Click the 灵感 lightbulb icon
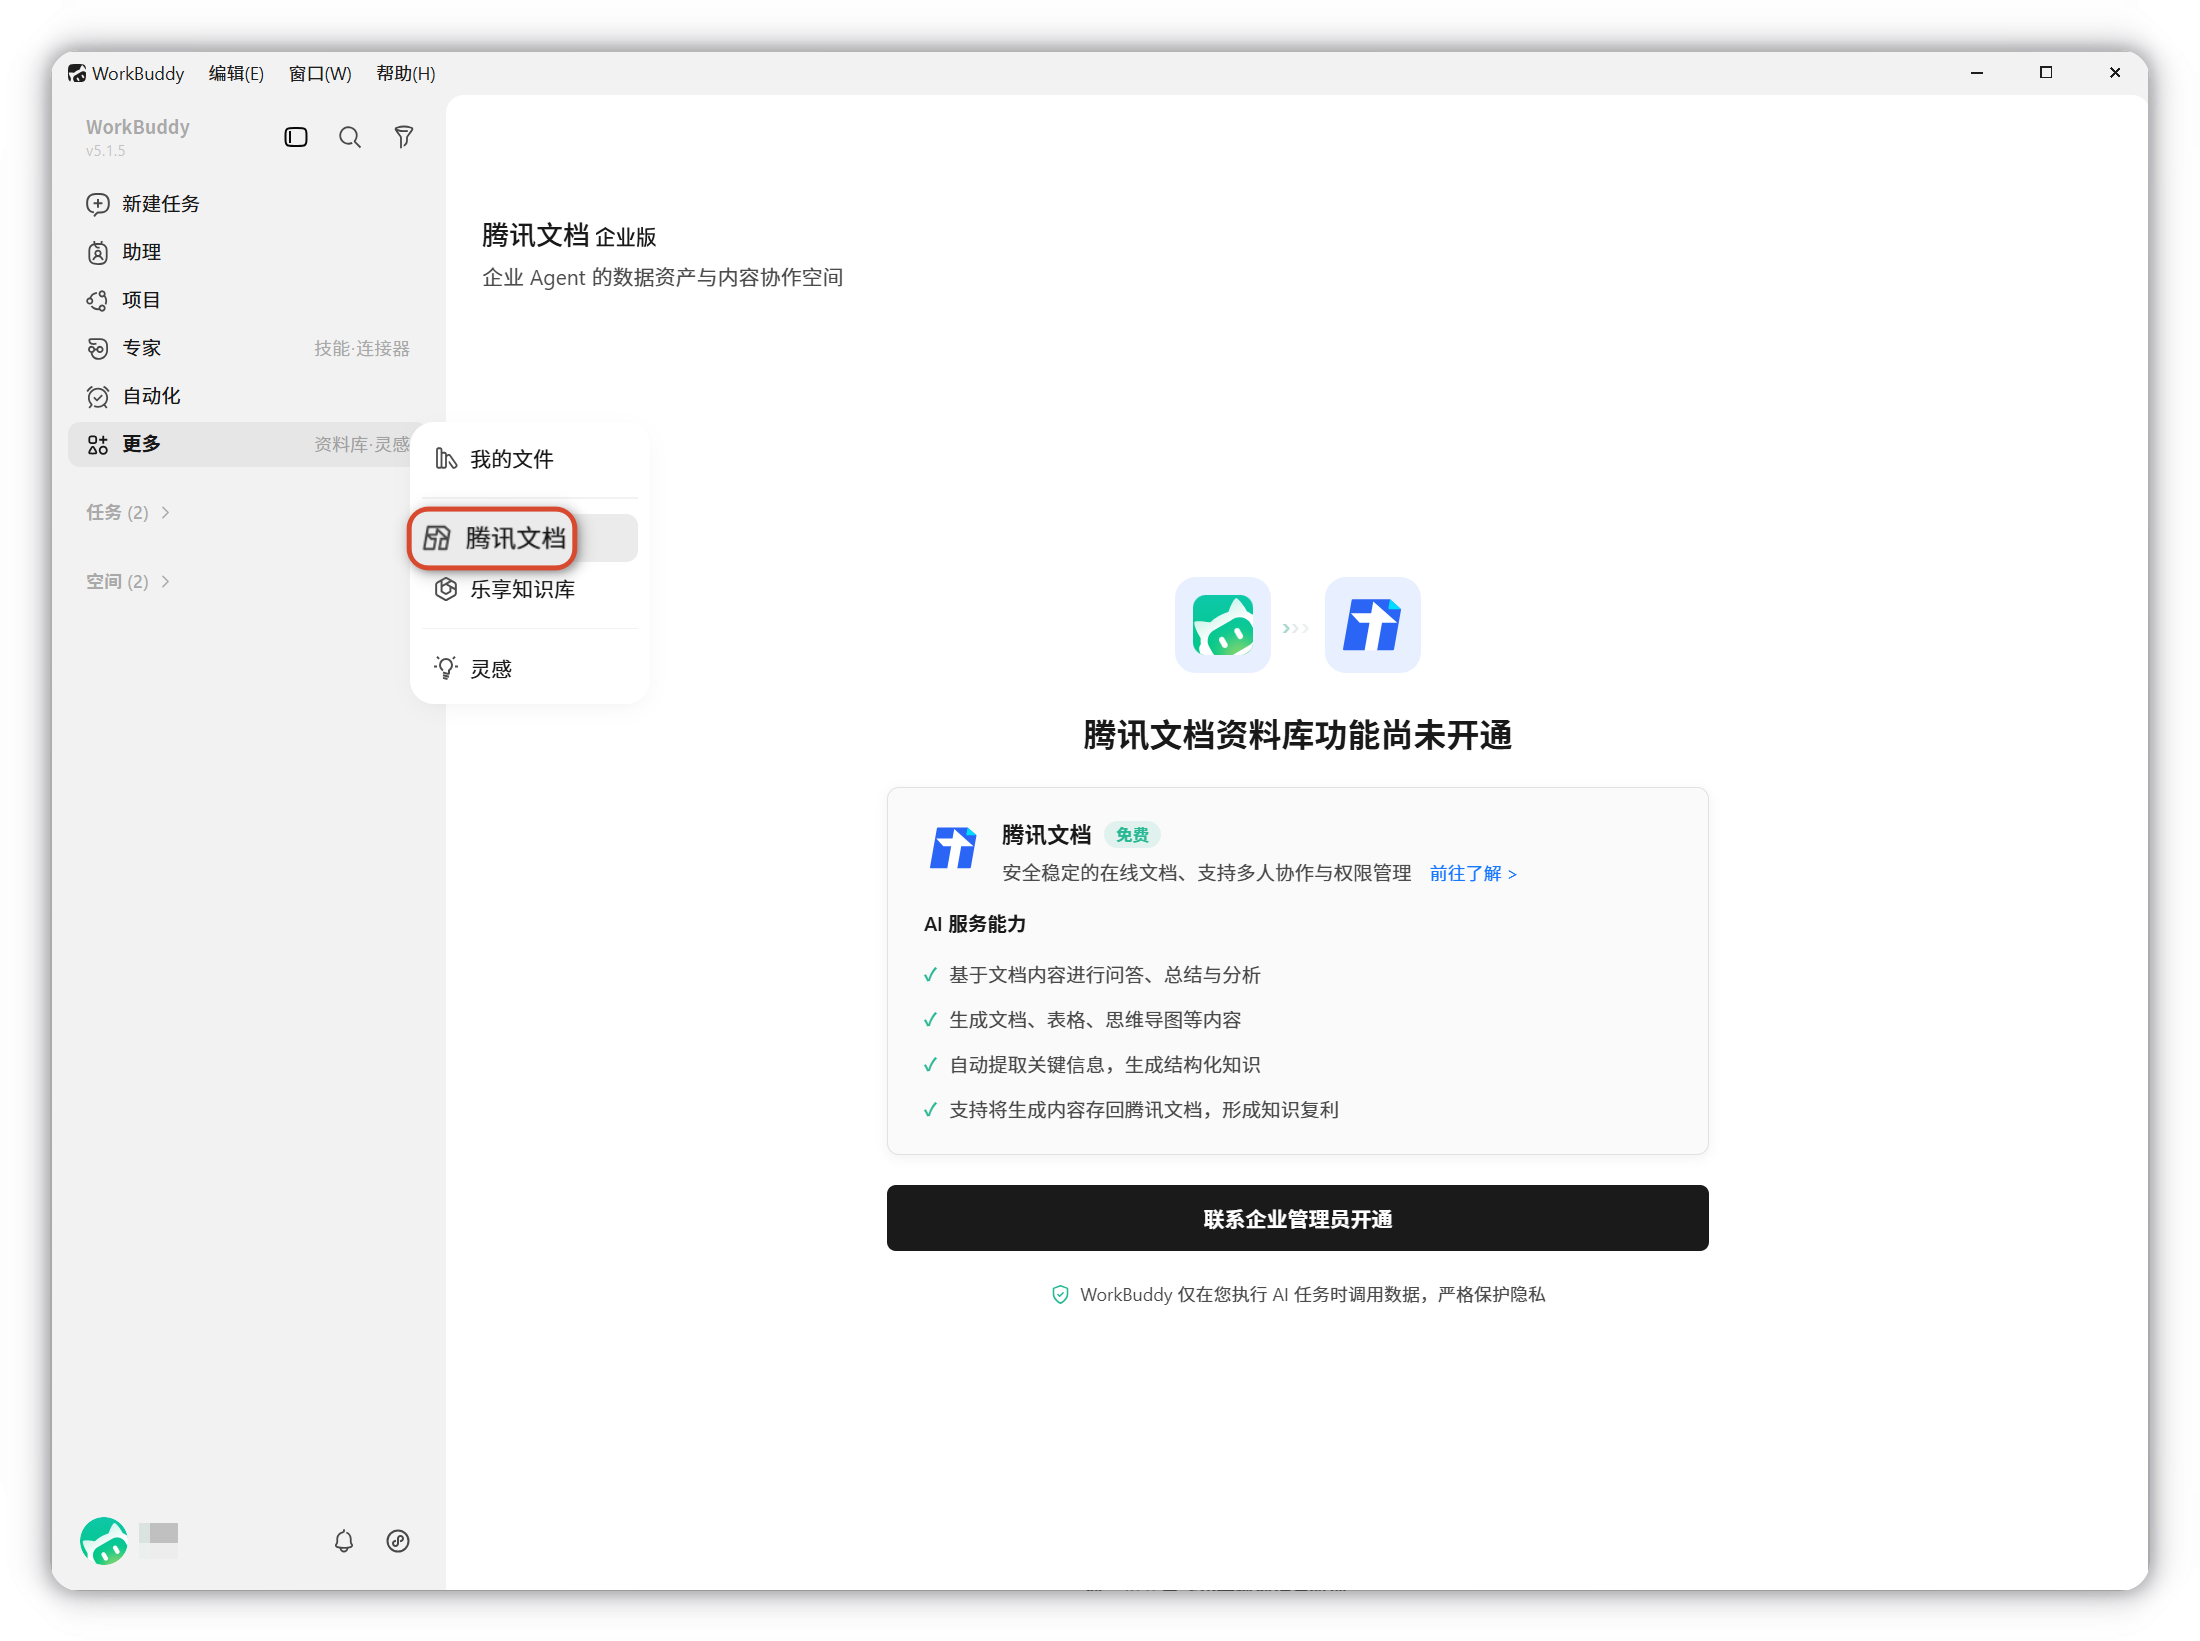 pyautogui.click(x=446, y=668)
